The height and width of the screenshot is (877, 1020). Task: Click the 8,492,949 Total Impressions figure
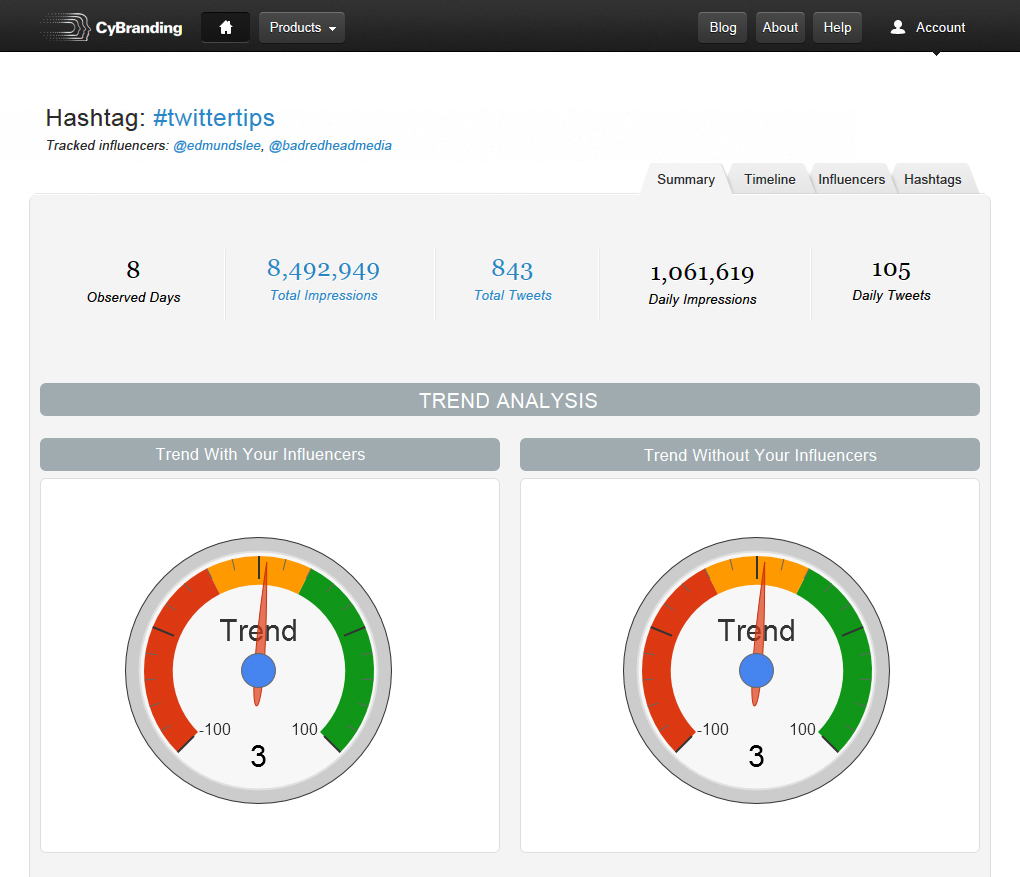(x=323, y=269)
